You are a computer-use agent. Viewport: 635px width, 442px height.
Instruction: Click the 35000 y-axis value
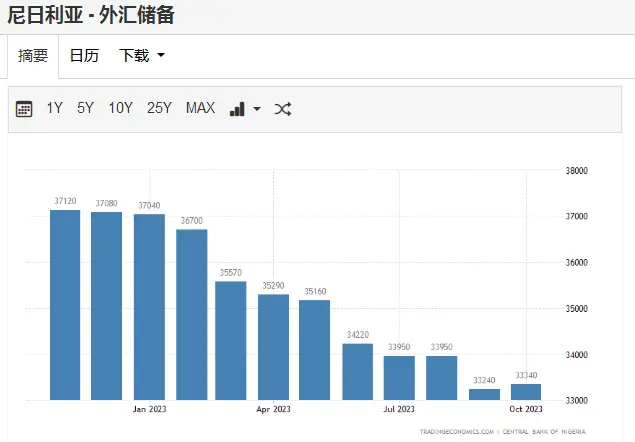(577, 309)
